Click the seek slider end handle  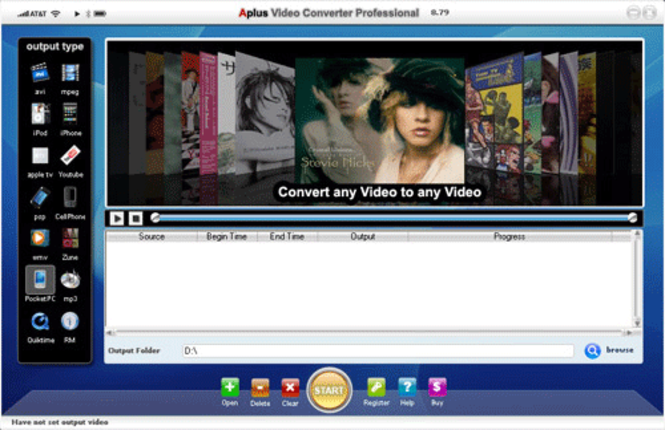click(x=632, y=218)
